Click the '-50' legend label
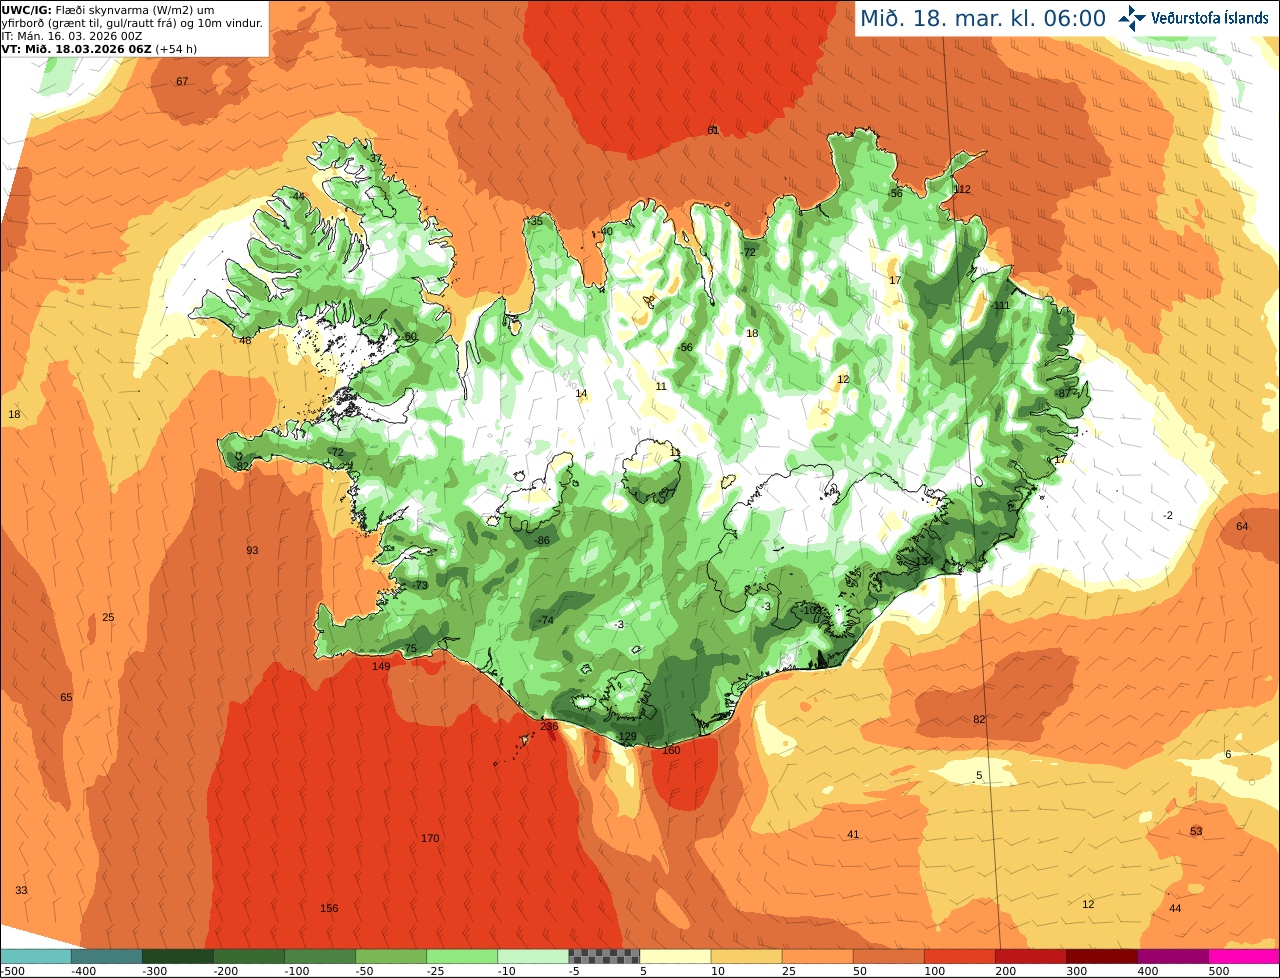This screenshot has width=1280, height=978. pos(365,971)
